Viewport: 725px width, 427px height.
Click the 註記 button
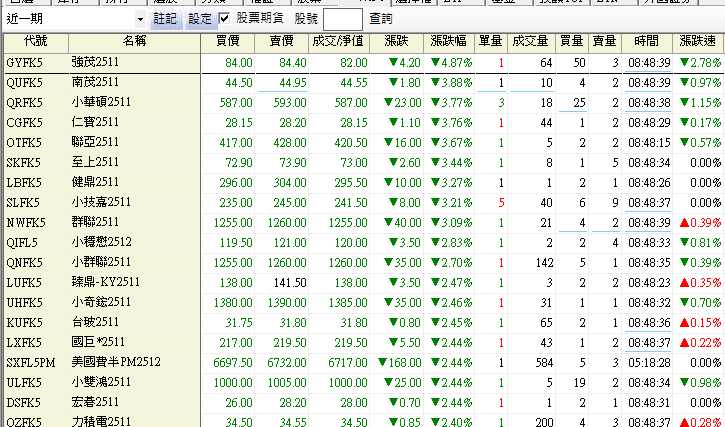pos(167,19)
